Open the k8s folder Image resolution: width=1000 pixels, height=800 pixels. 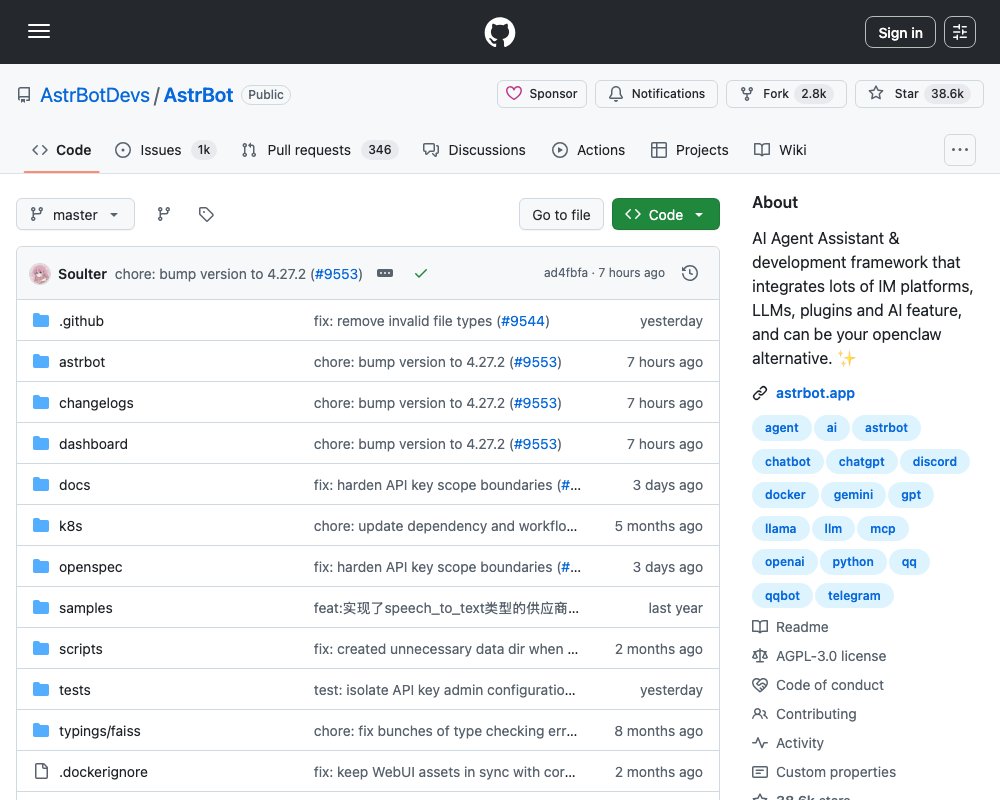(71, 526)
